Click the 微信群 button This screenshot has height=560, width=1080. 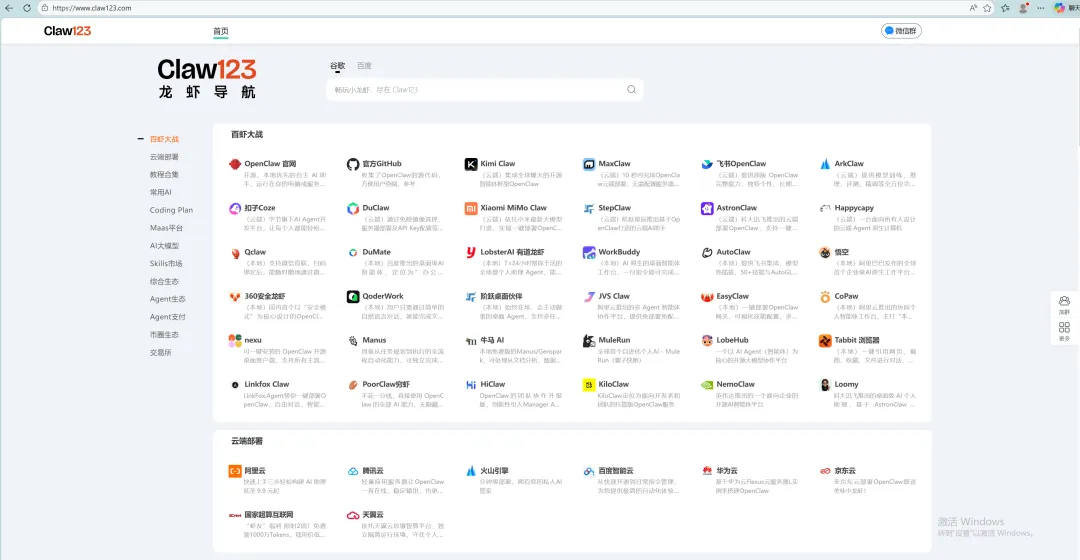click(901, 31)
